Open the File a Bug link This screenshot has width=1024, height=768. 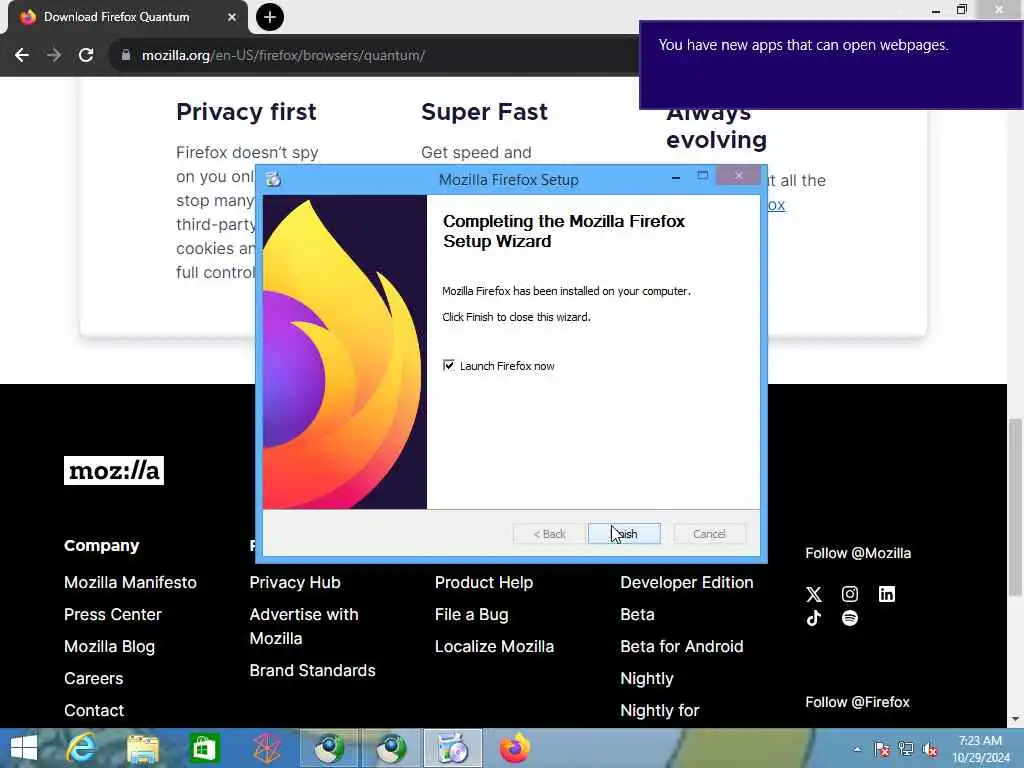click(472, 614)
